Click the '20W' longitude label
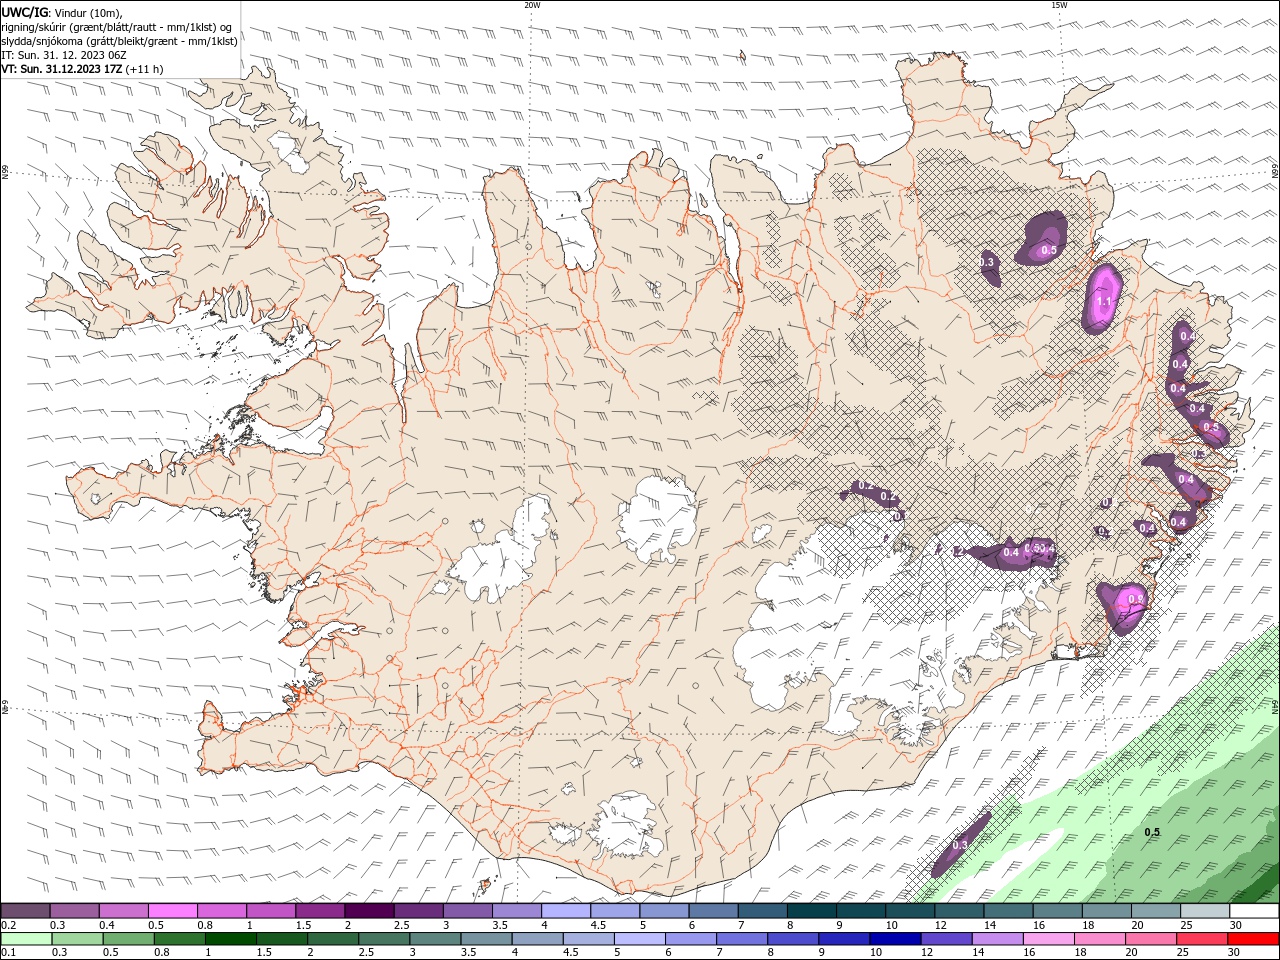Viewport: 1280px width, 960px height. point(533,5)
